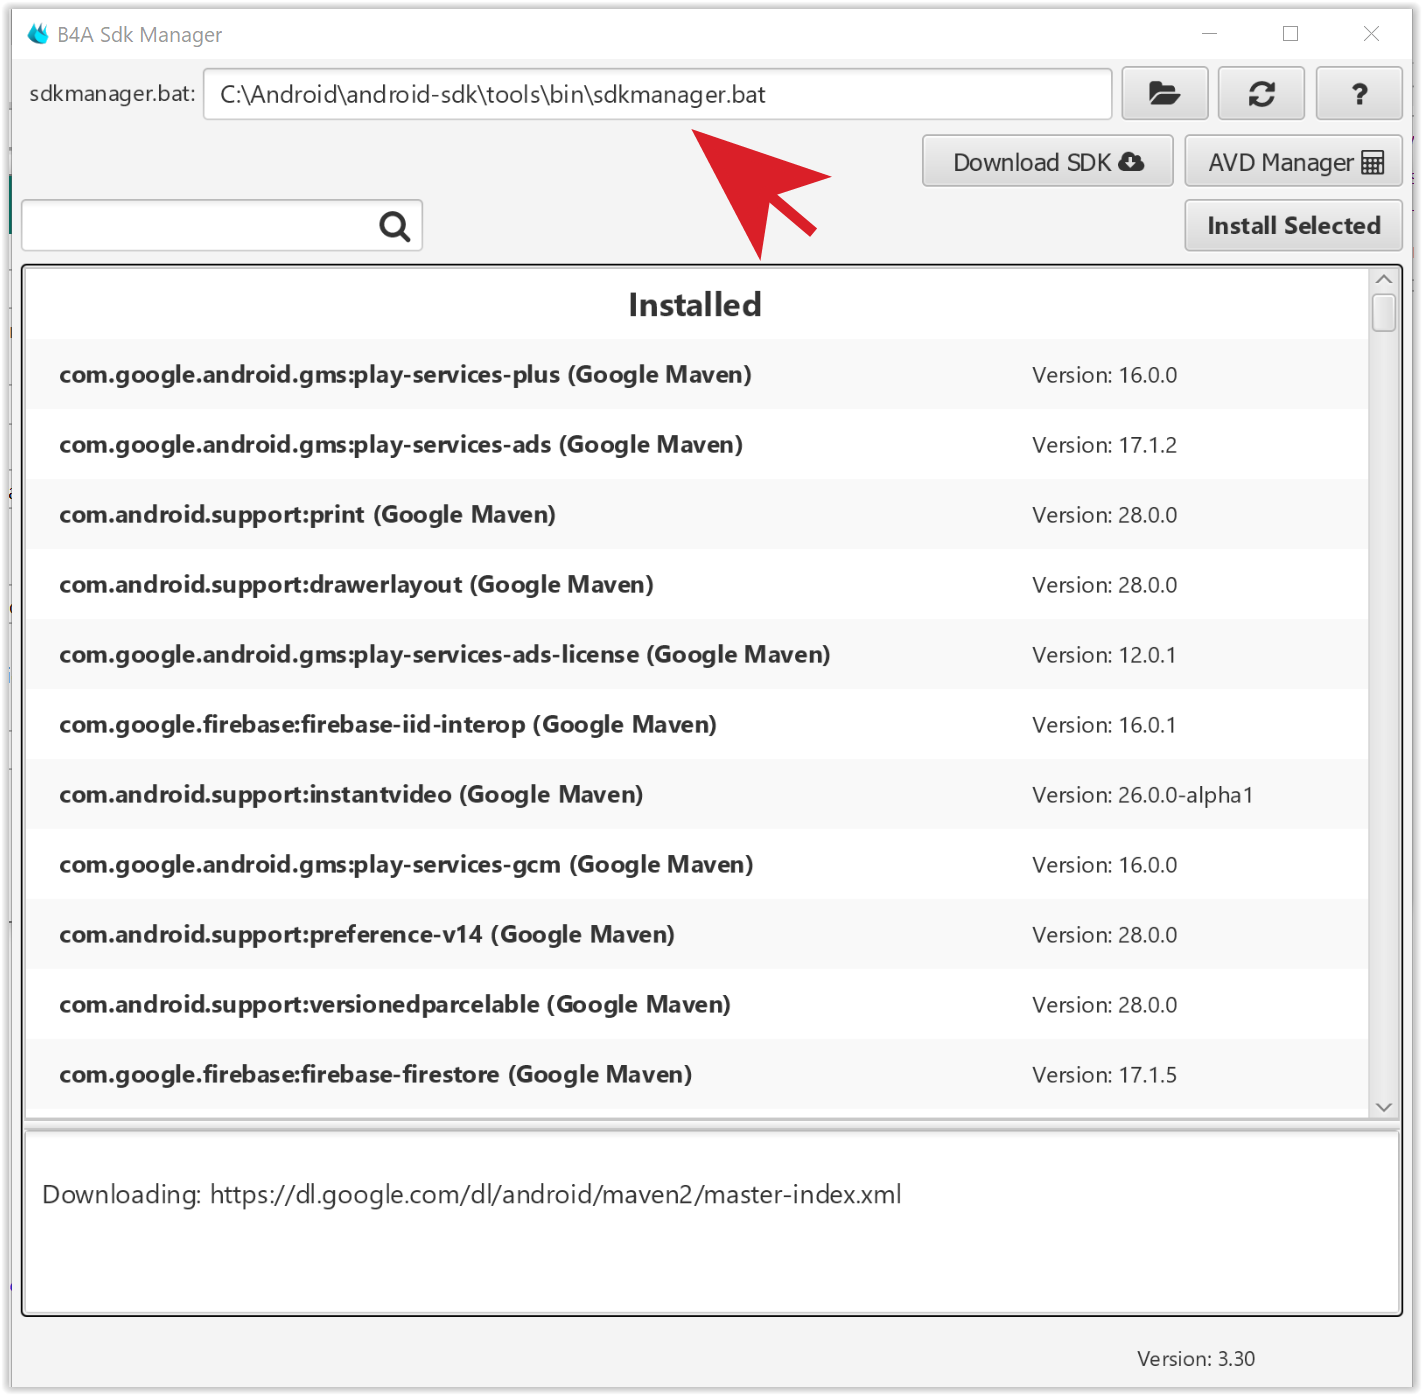Select firebase-iid-interop package row
The height and width of the screenshot is (1395, 1422).
click(x=697, y=724)
